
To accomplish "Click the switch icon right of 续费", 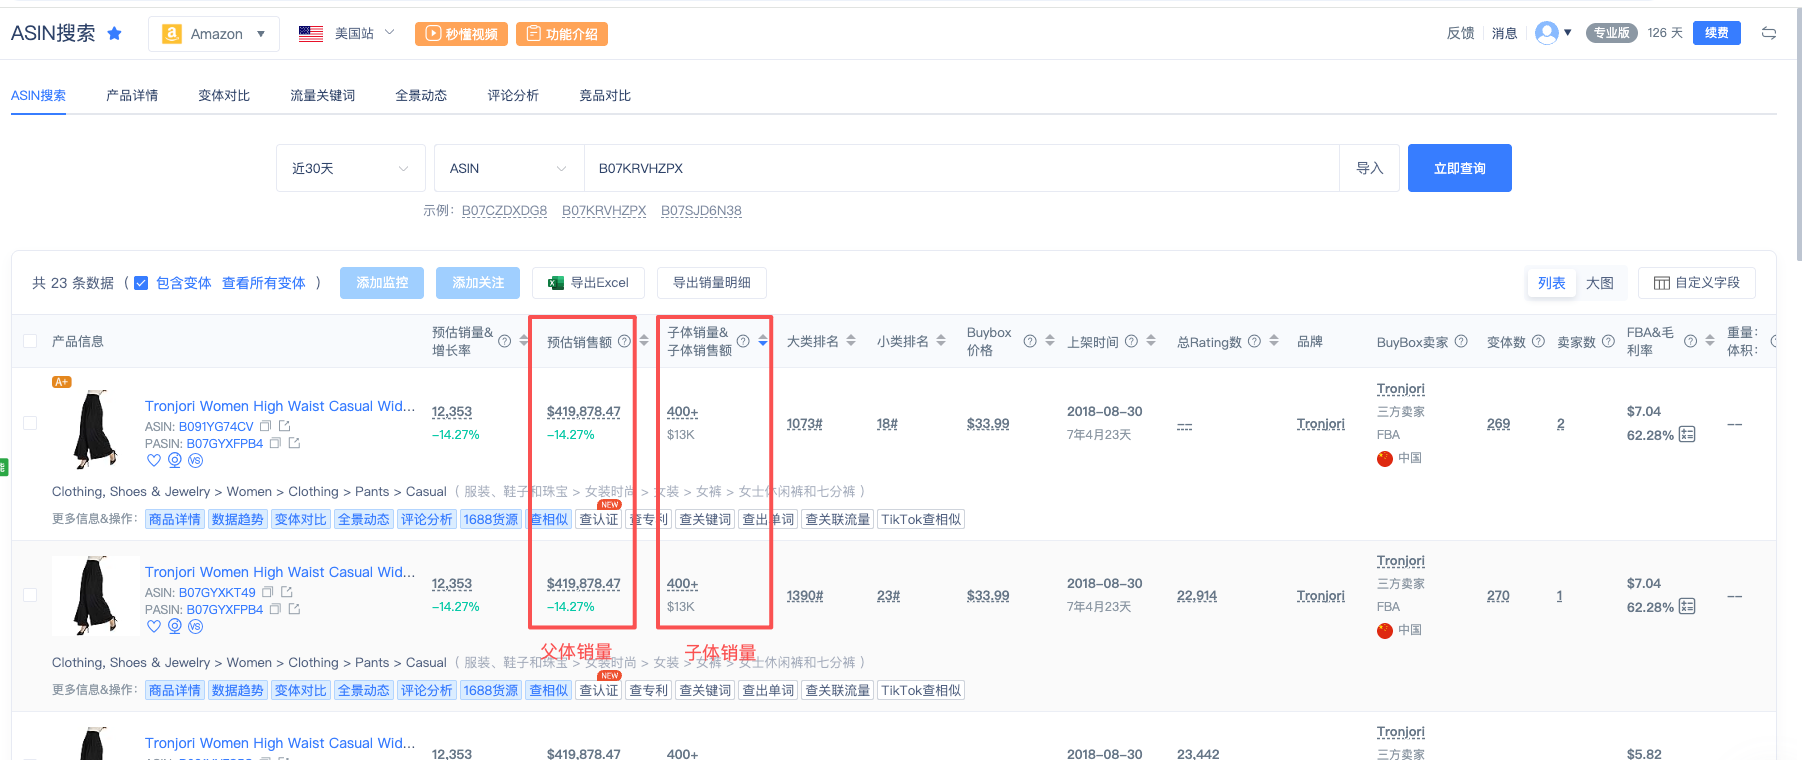I will click(1769, 33).
